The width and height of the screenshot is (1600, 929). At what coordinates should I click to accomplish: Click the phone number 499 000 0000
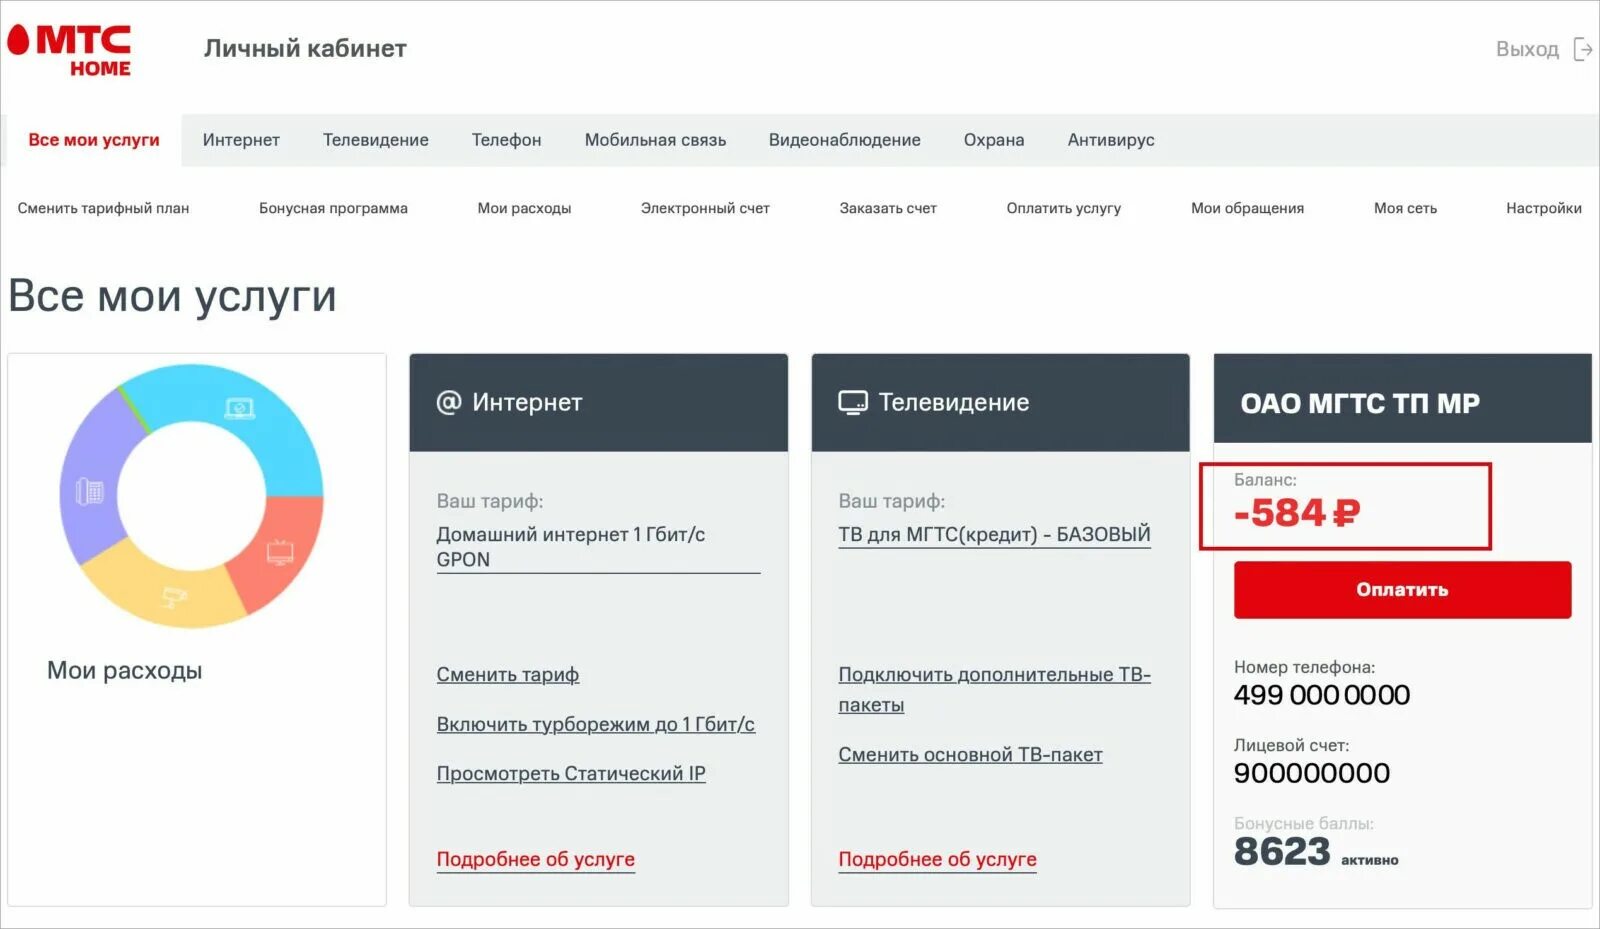click(x=1322, y=695)
